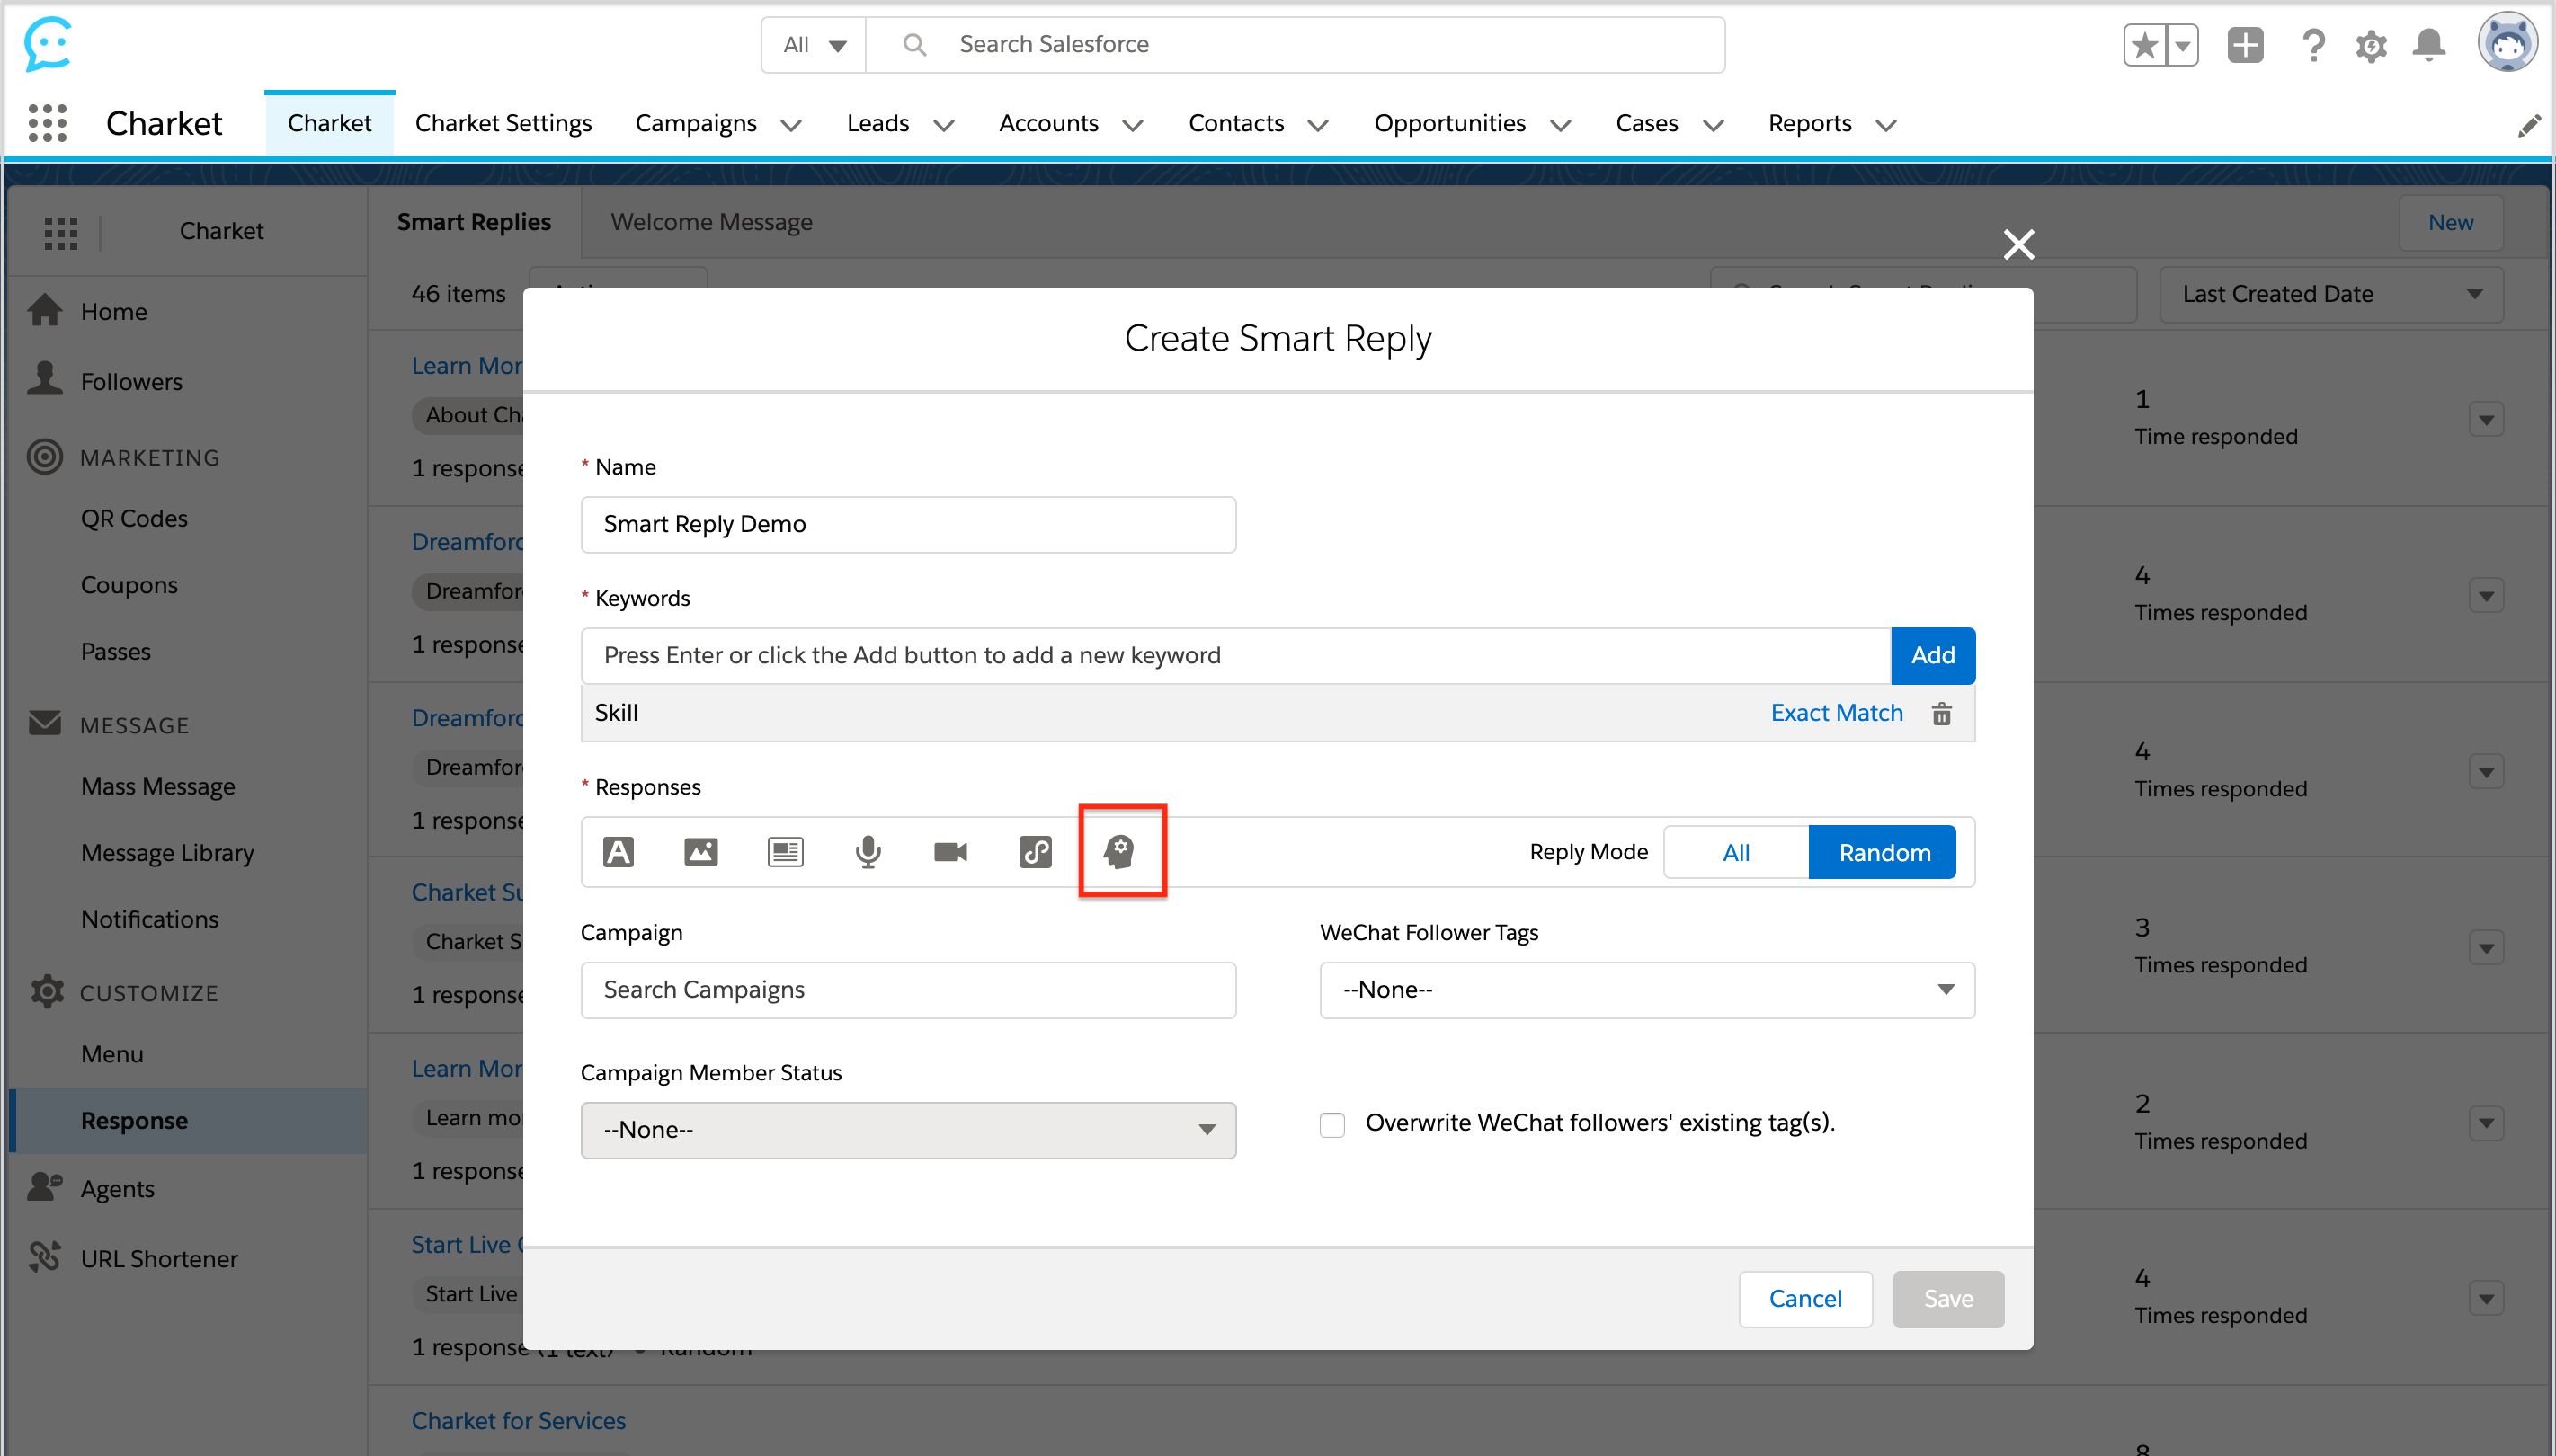
Task: Open the Leads navigation tab
Action: coord(878,123)
